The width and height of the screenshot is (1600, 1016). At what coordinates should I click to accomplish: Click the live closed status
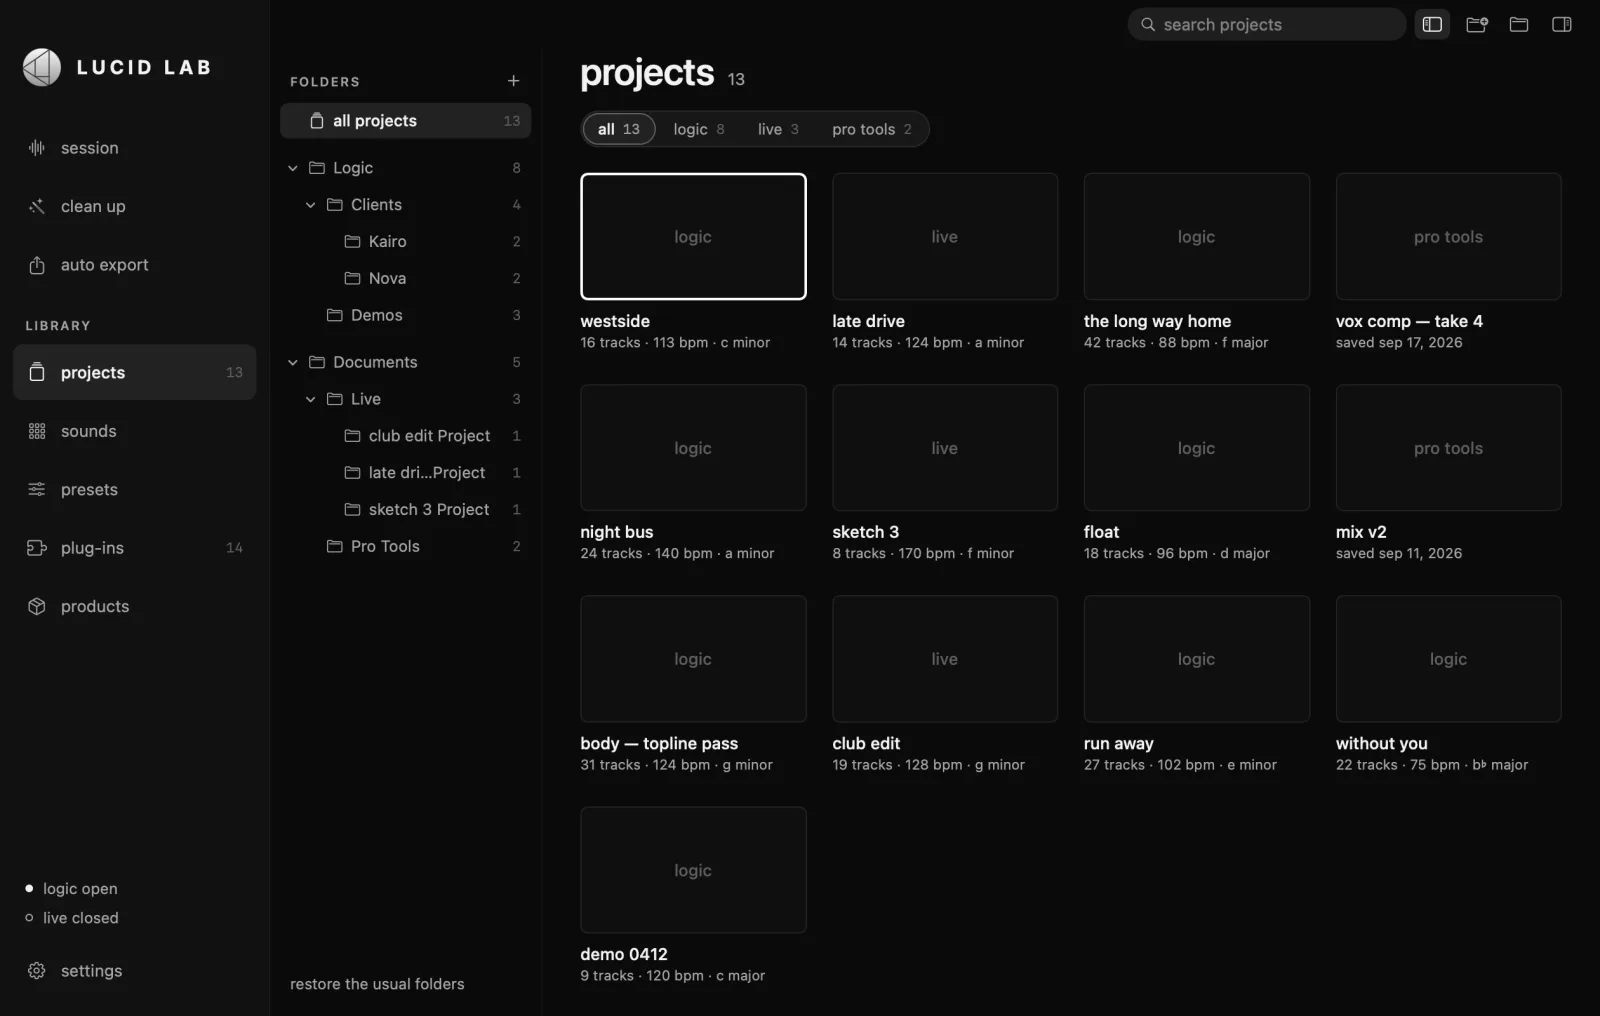point(71,918)
